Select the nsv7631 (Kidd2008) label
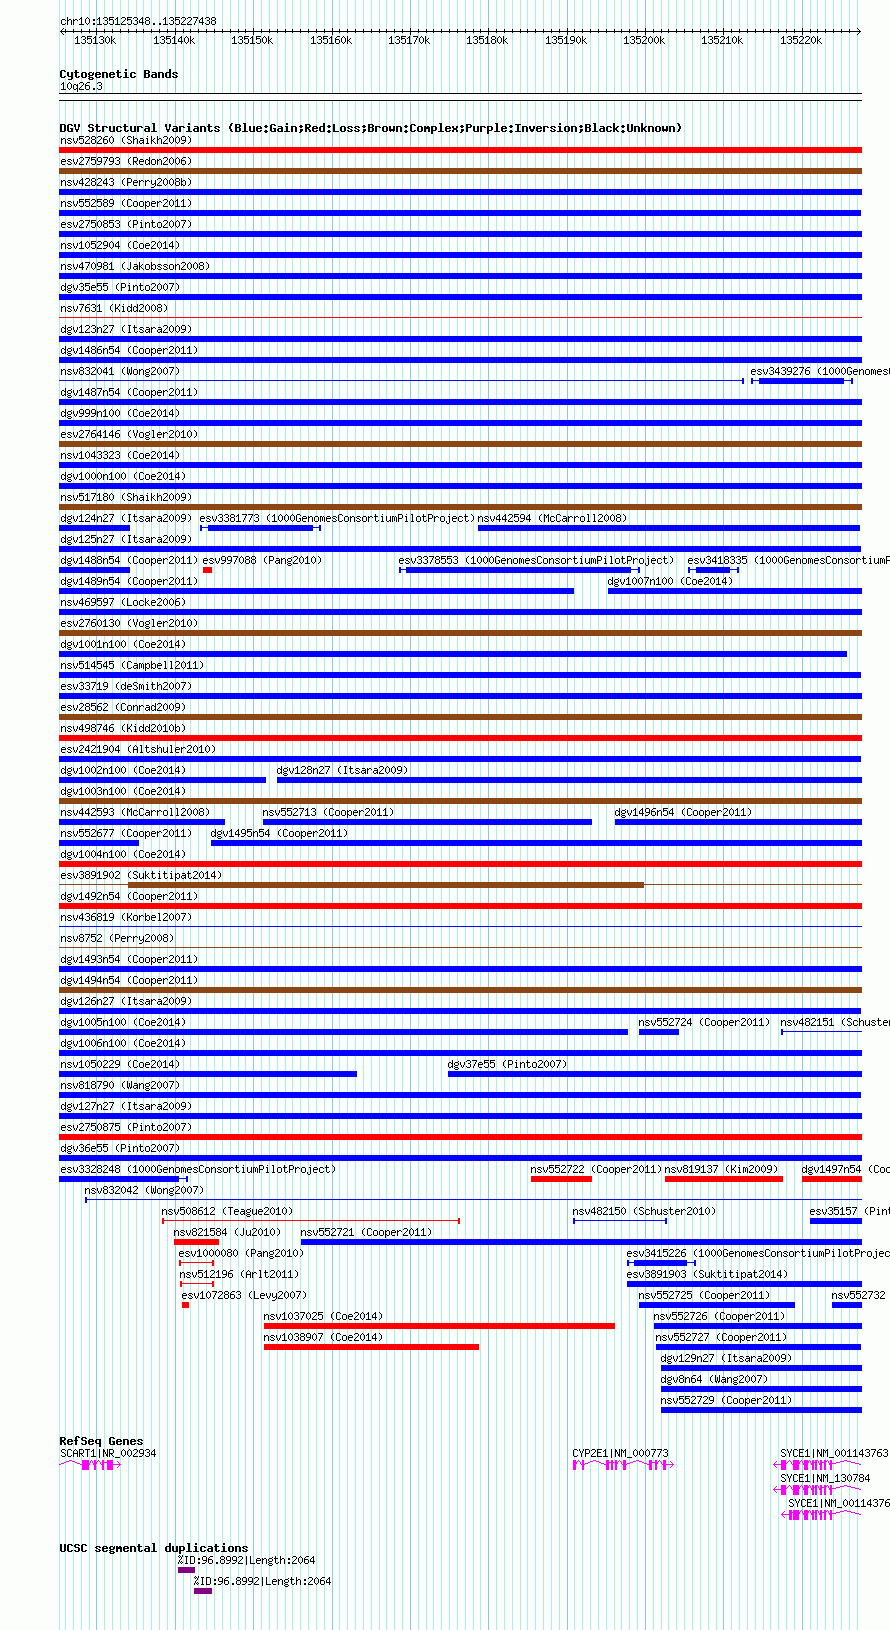 [x=114, y=308]
